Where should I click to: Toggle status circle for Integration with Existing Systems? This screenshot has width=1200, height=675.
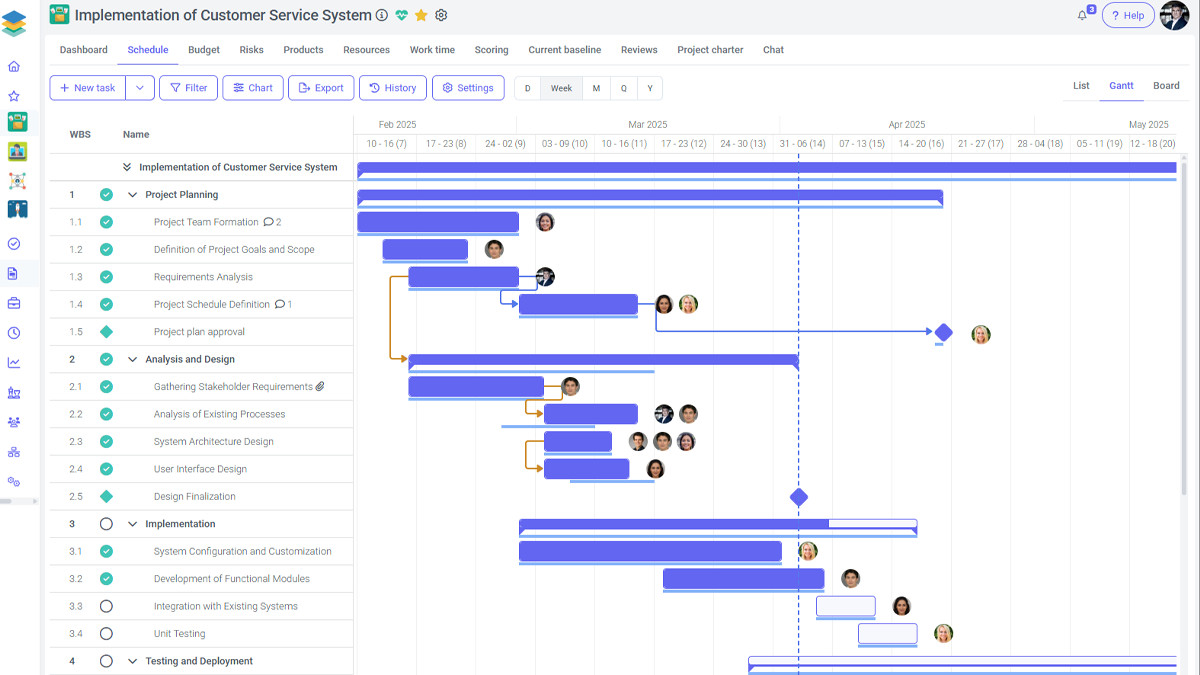tap(106, 606)
